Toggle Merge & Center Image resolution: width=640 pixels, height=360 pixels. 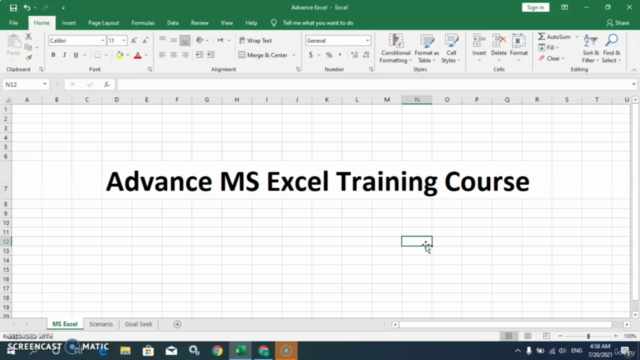263,55
